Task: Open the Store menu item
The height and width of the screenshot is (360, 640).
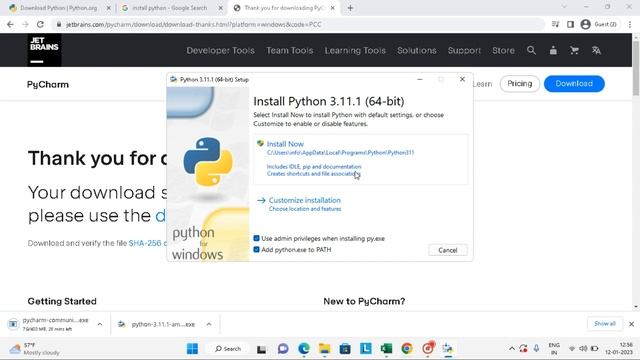Action: pos(503,50)
